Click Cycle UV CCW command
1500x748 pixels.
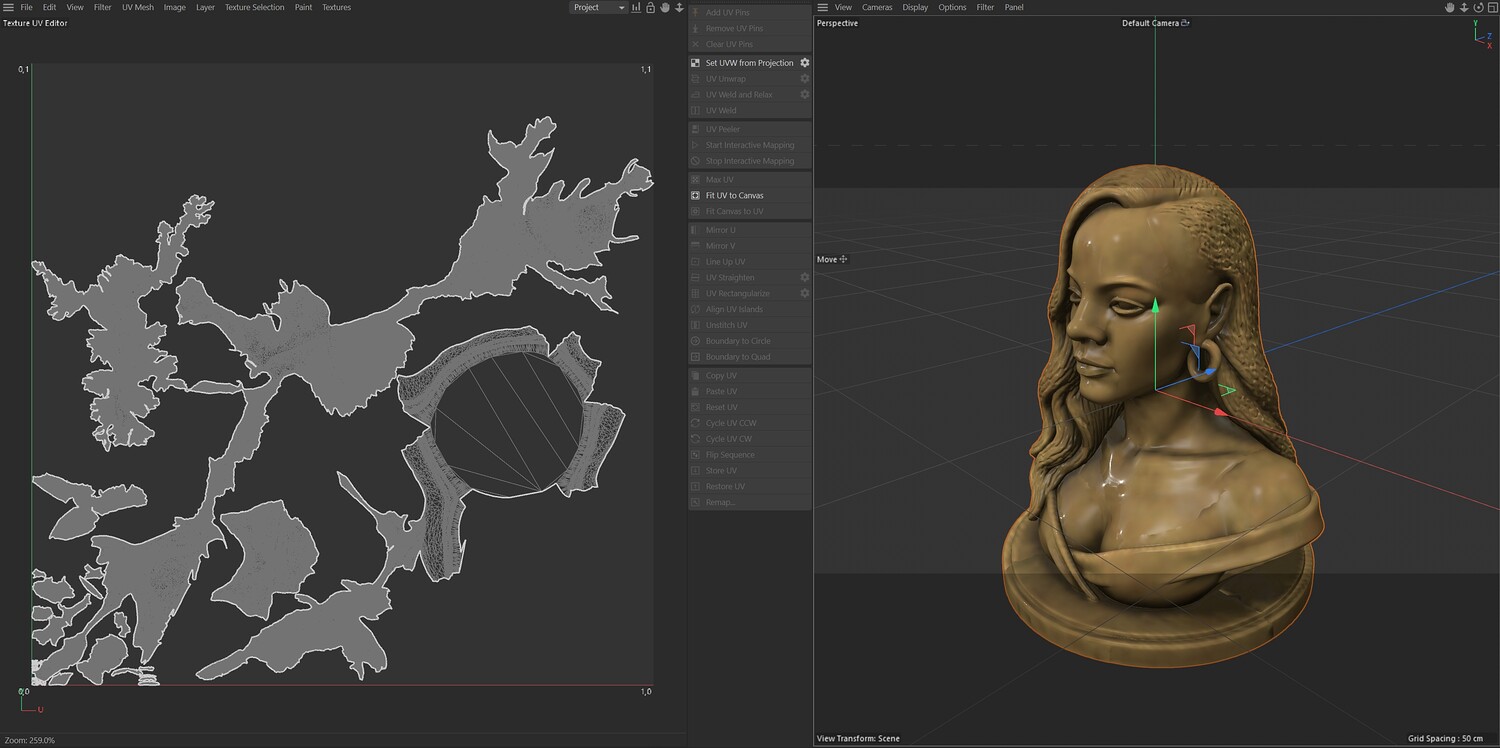click(x=750, y=423)
